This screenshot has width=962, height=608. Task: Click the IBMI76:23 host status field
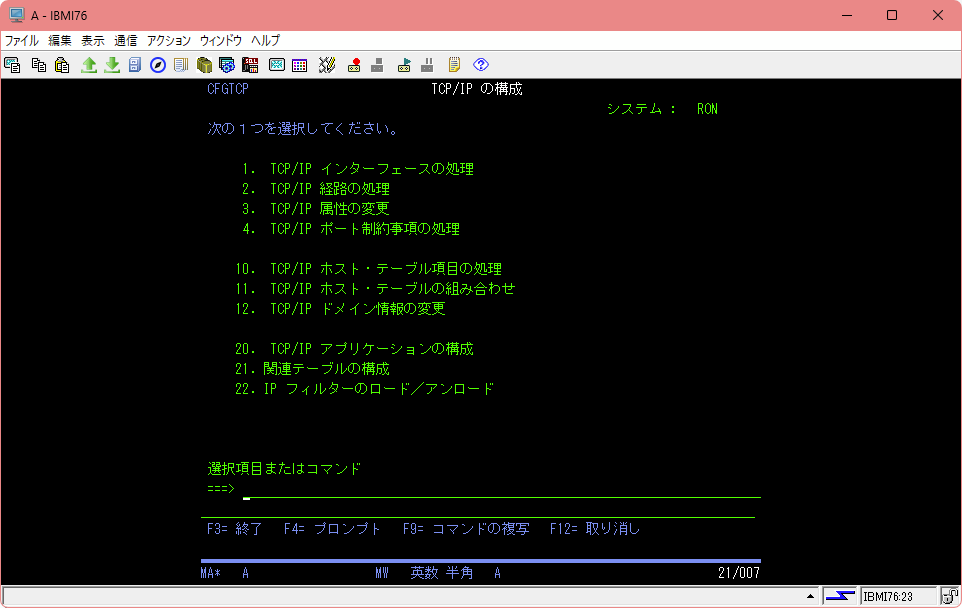[x=898, y=596]
